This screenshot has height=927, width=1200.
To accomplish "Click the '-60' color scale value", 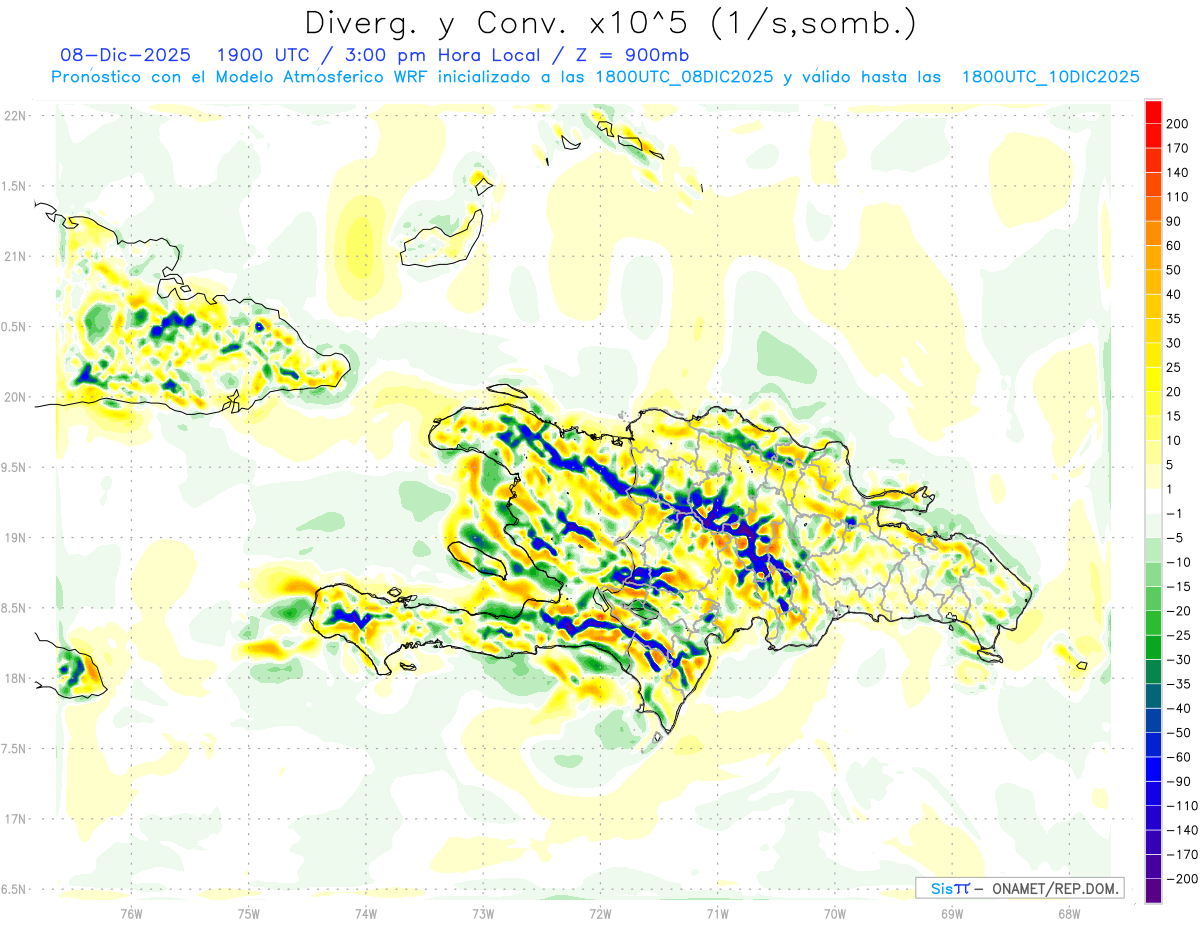I will point(1177,757).
